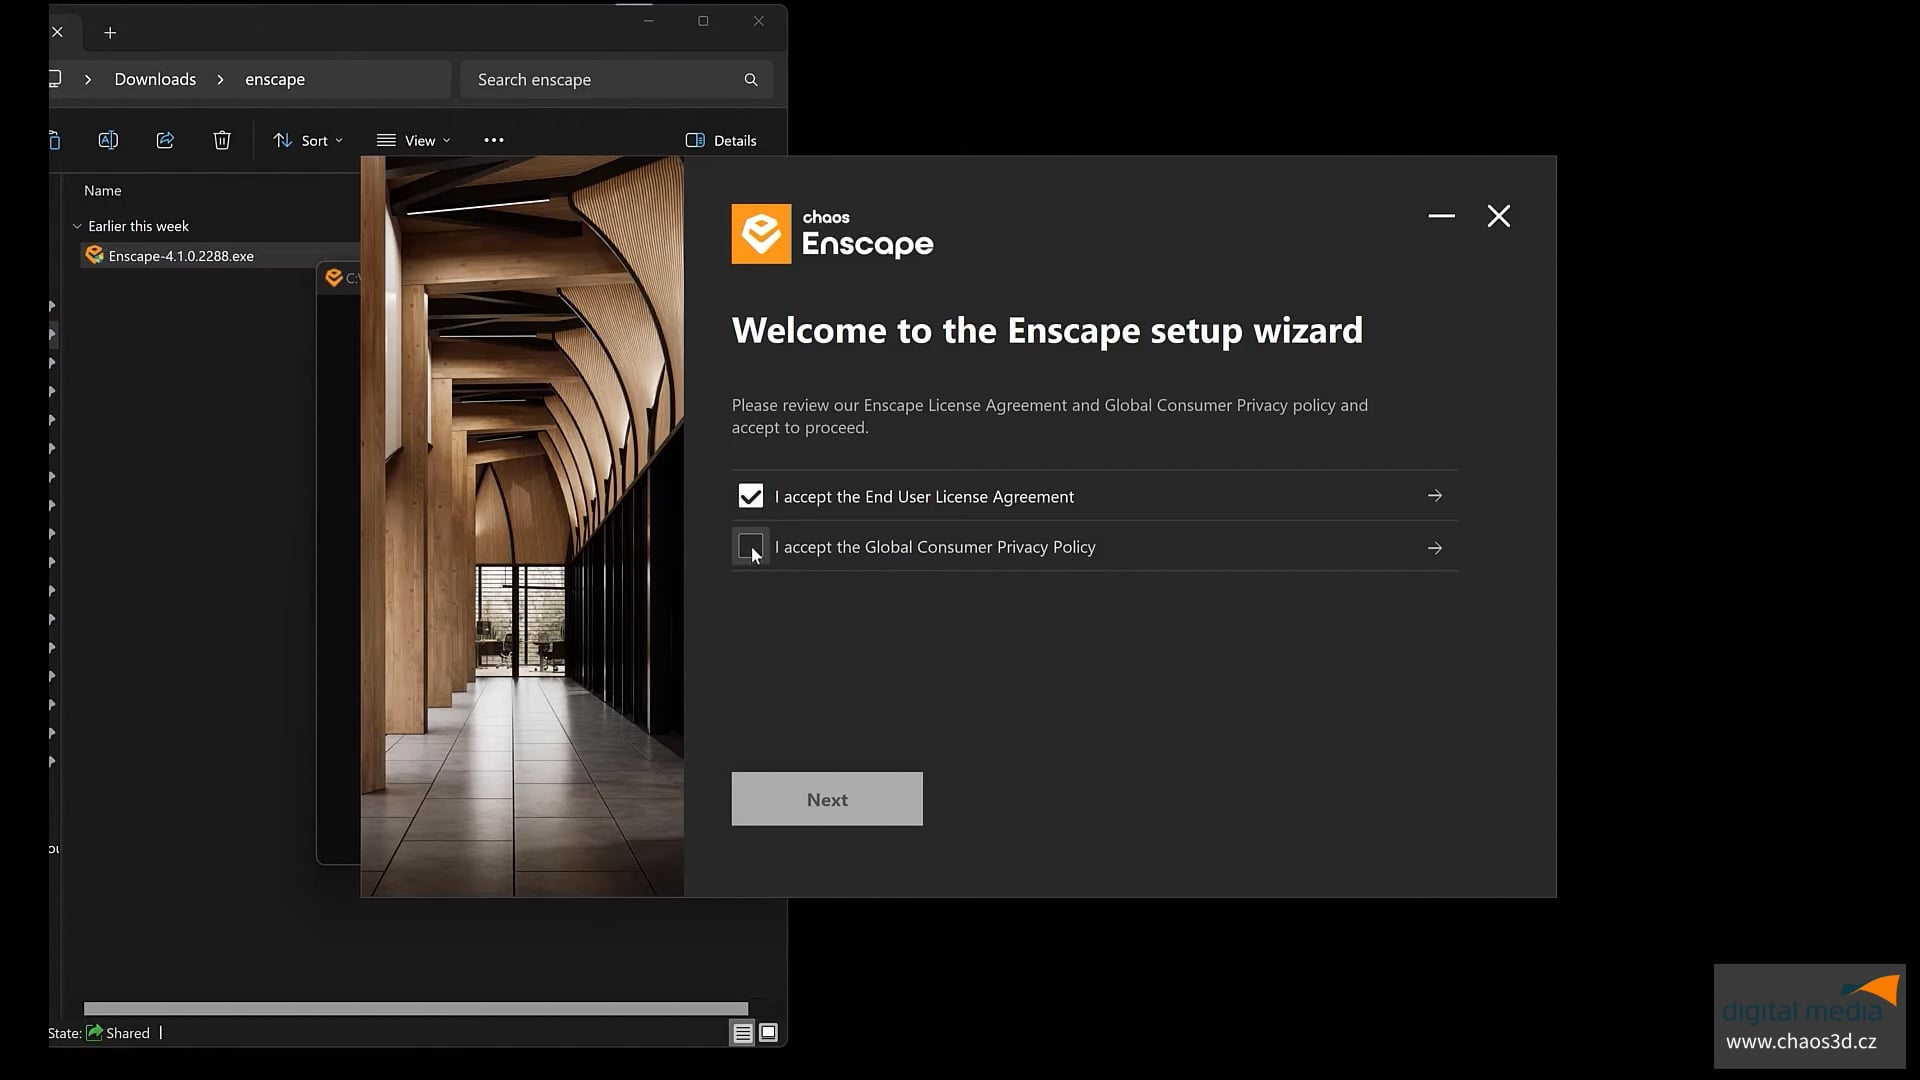The height and width of the screenshot is (1080, 1920).
Task: Open Privacy Policy details arrow
Action: pos(1434,548)
